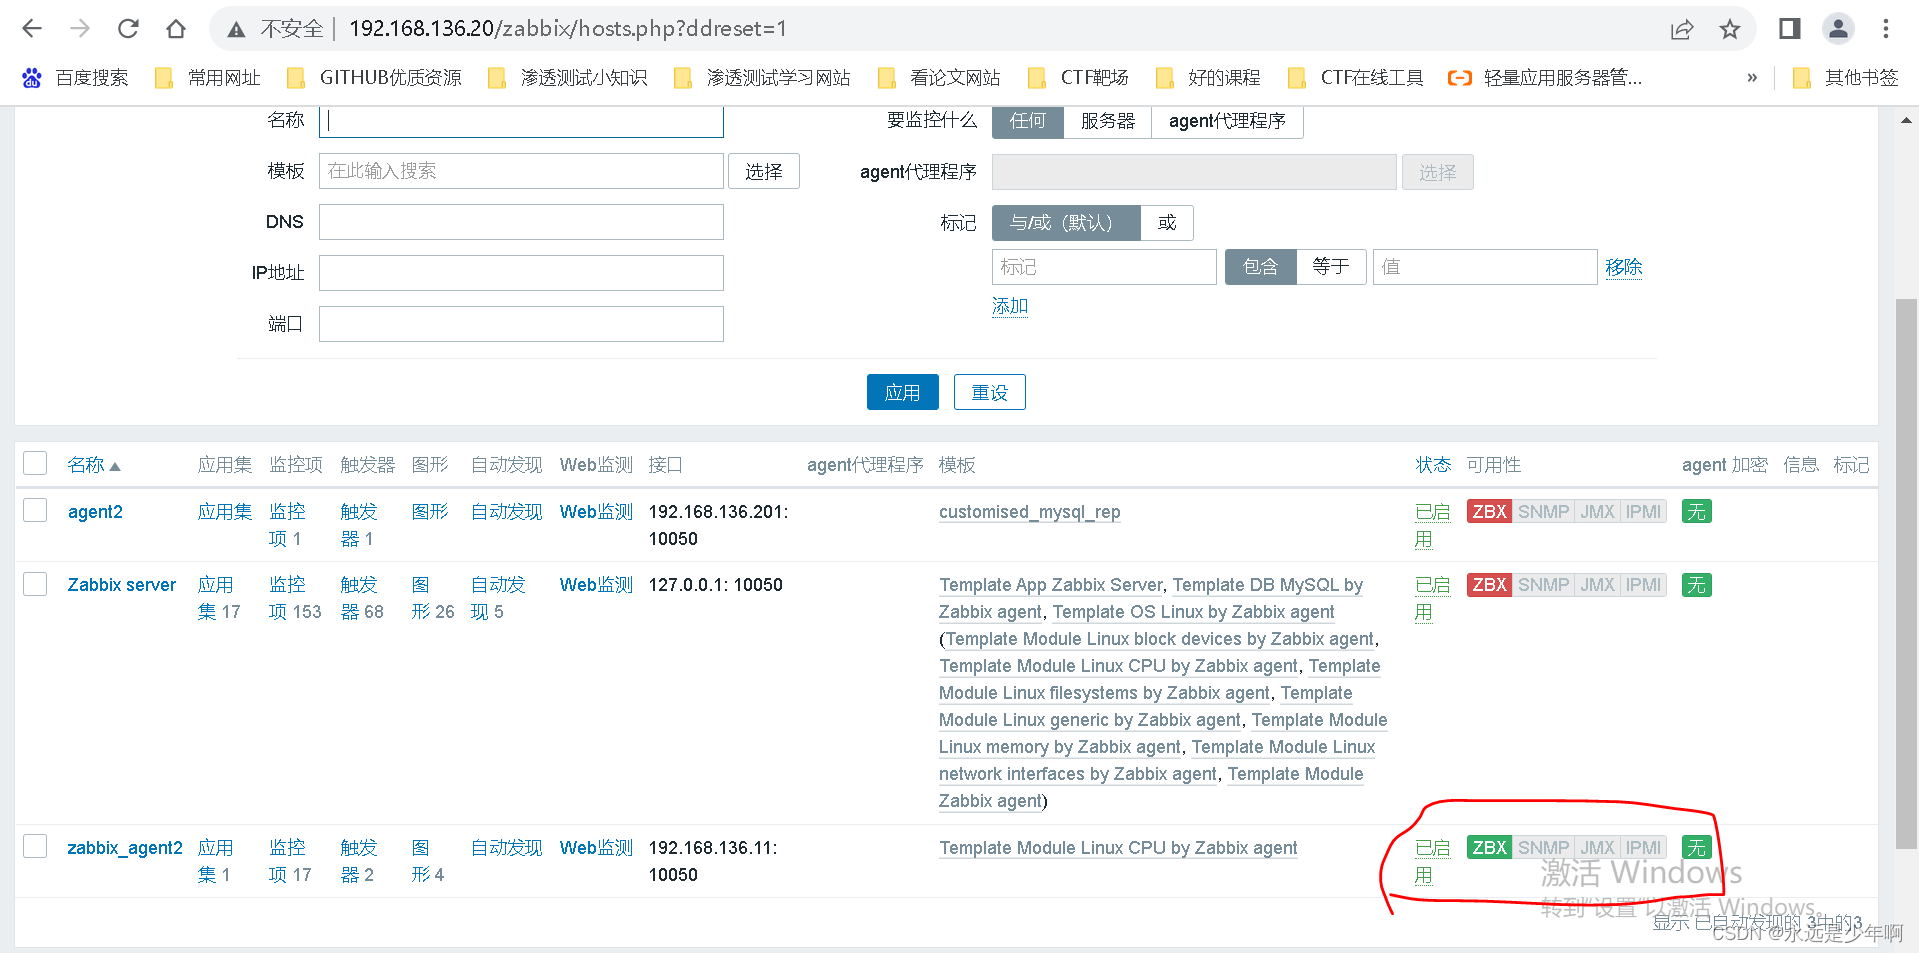Click the green ZBX availability badge of zabbix_agent2

click(1489, 847)
